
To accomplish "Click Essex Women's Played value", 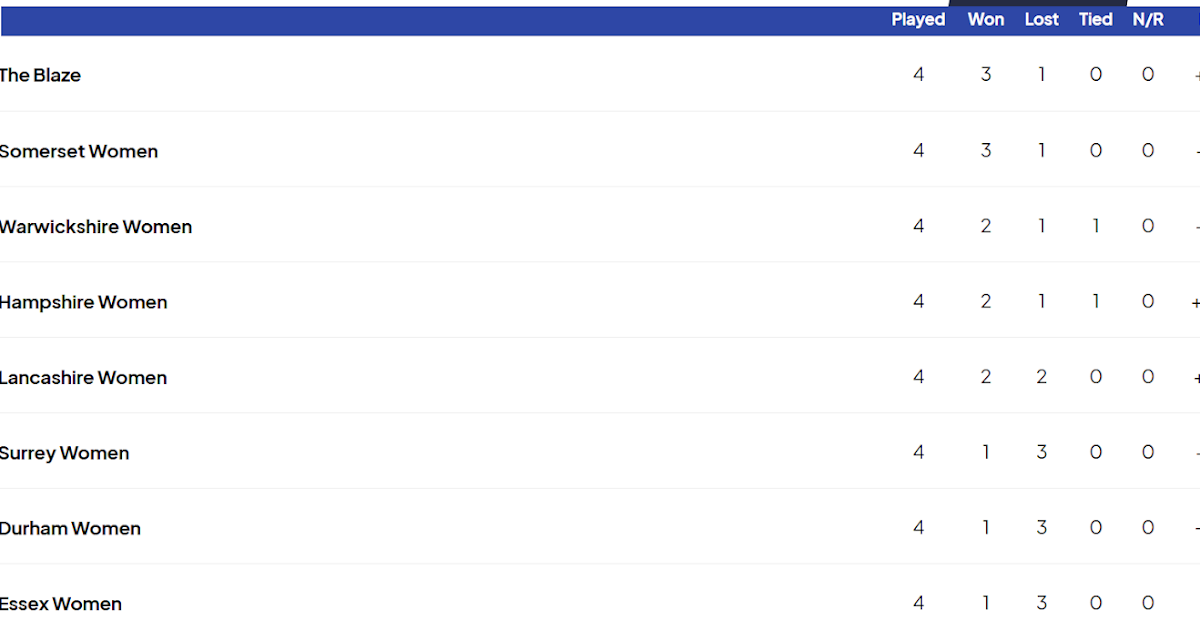I will [x=918, y=603].
